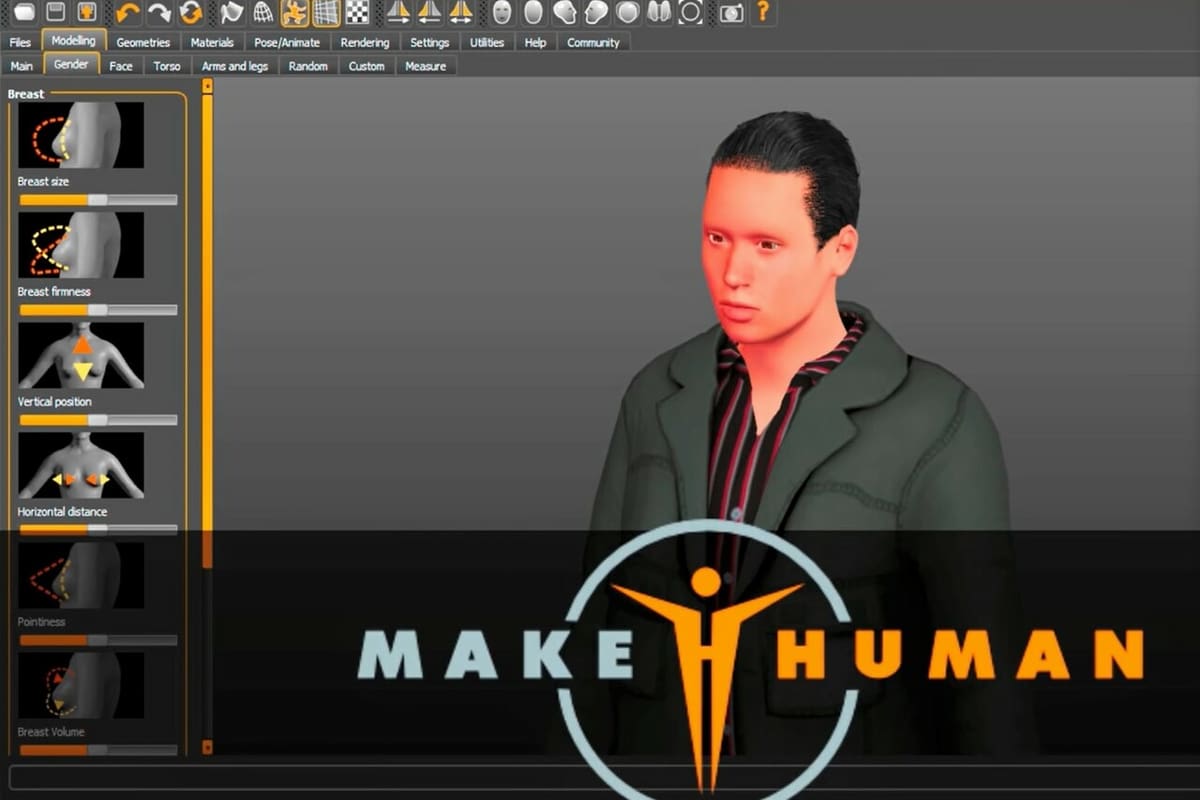
Task: Click the 'Horizontal distance' label
Action: [62, 512]
